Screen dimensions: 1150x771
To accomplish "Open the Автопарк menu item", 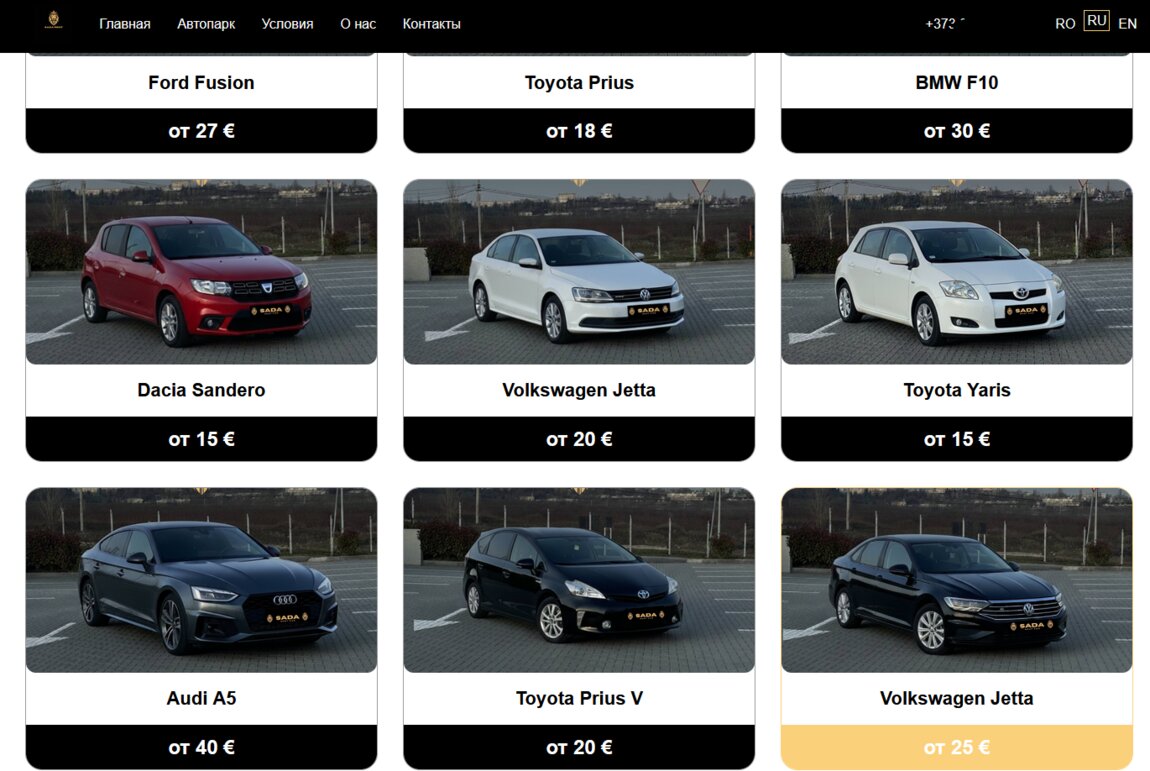I will point(206,24).
